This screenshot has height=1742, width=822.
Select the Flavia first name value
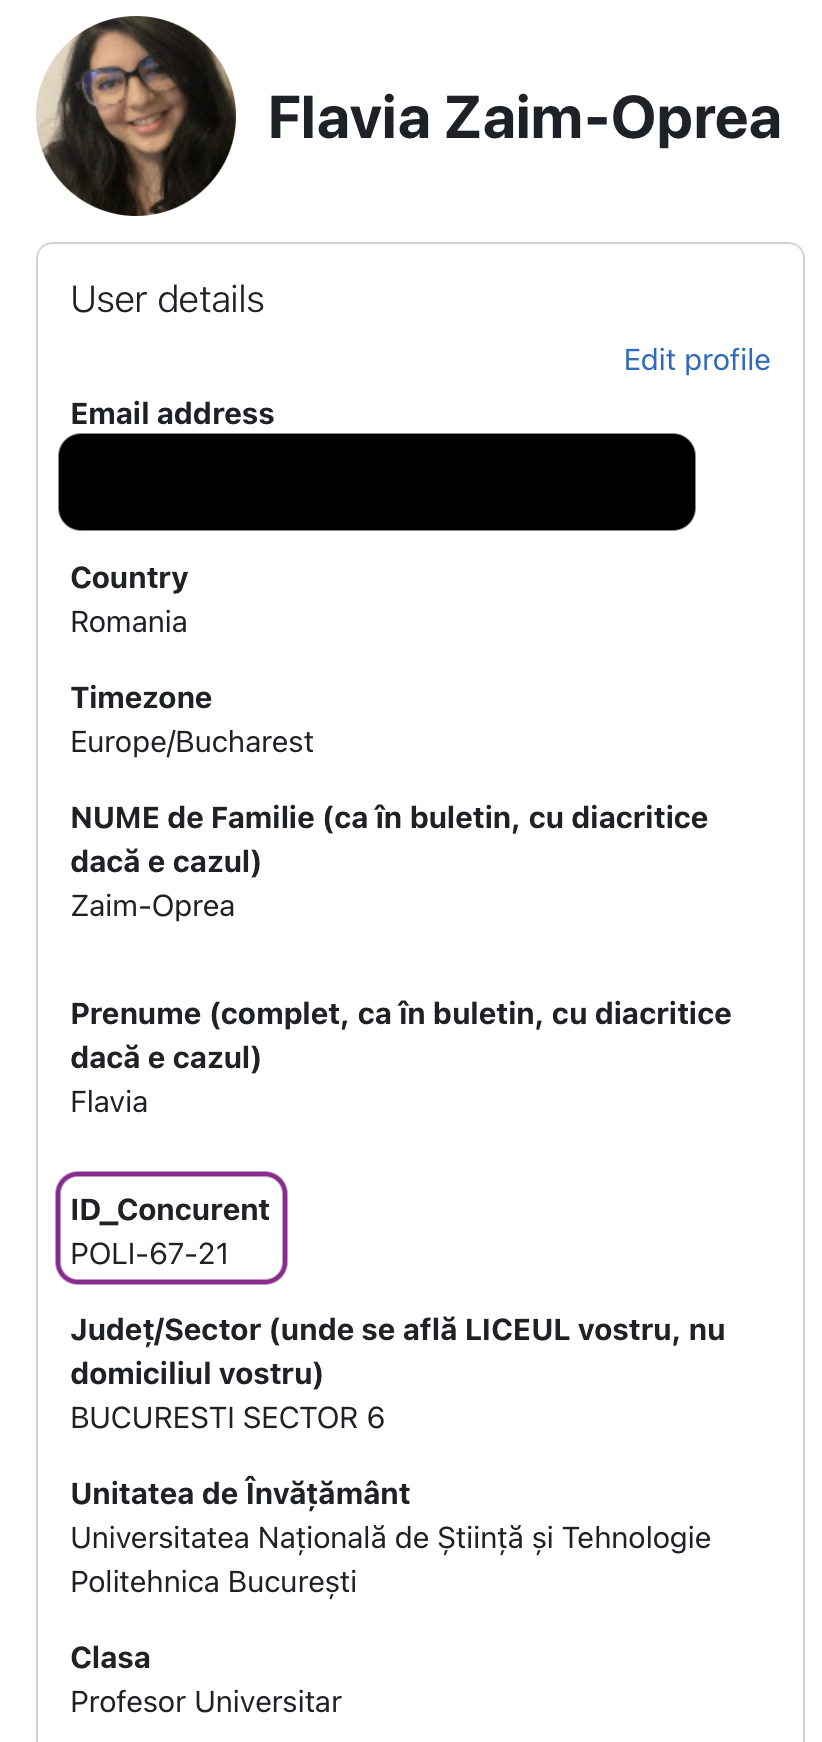tap(109, 1102)
